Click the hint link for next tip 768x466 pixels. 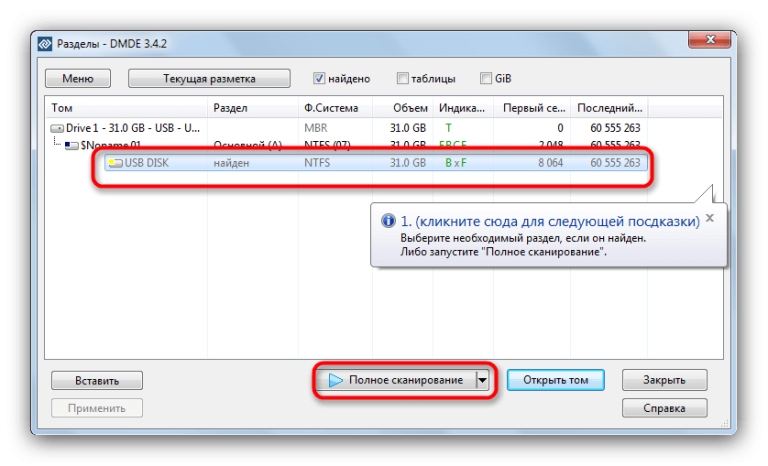click(550, 221)
